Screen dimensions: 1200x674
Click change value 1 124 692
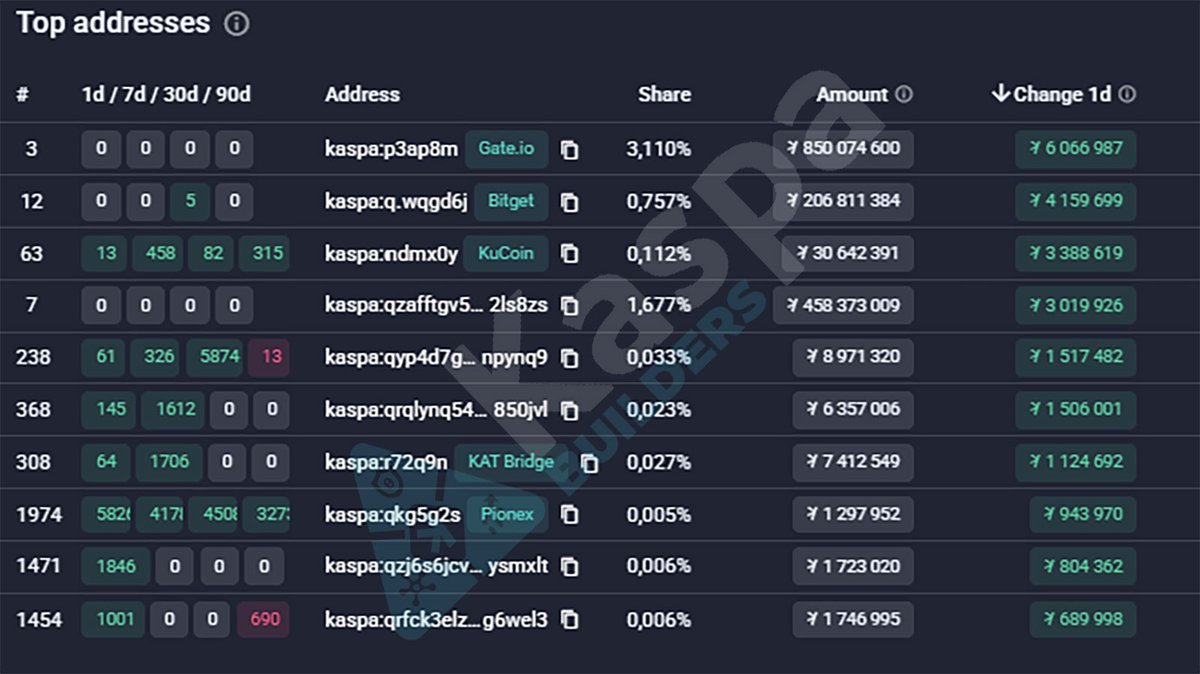[x=1076, y=462]
